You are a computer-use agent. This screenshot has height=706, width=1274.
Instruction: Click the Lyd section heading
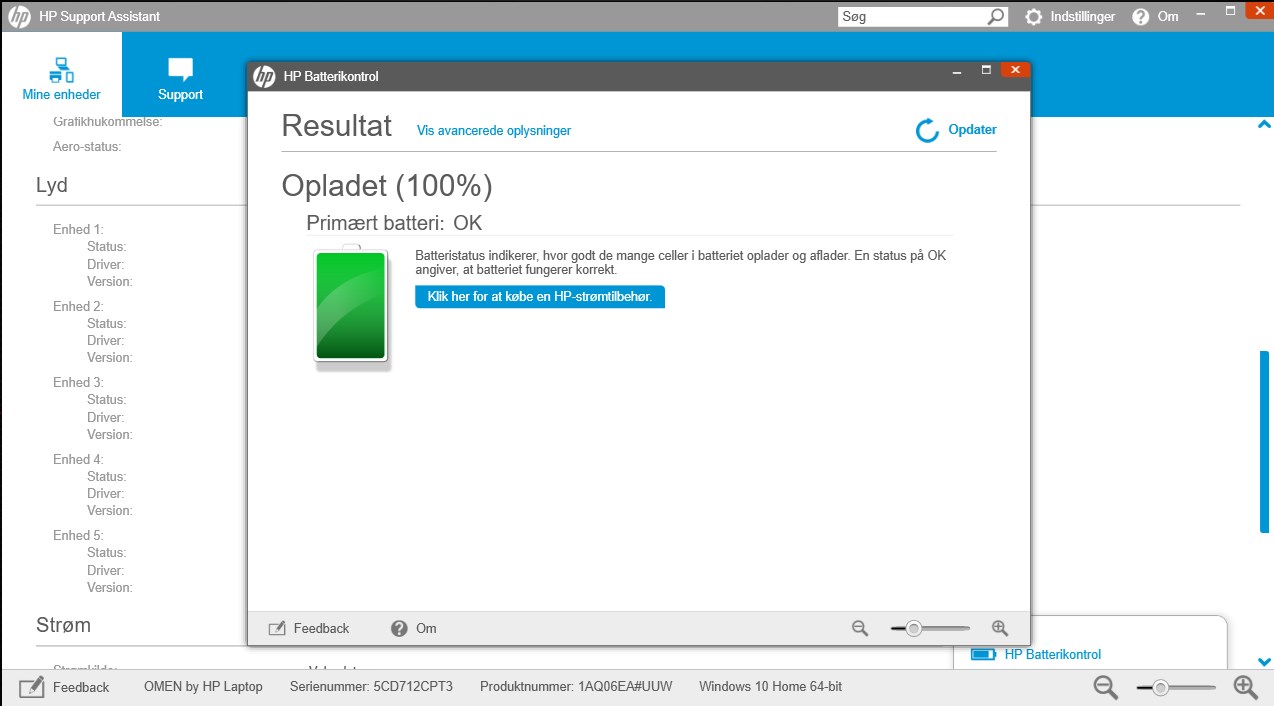point(52,185)
